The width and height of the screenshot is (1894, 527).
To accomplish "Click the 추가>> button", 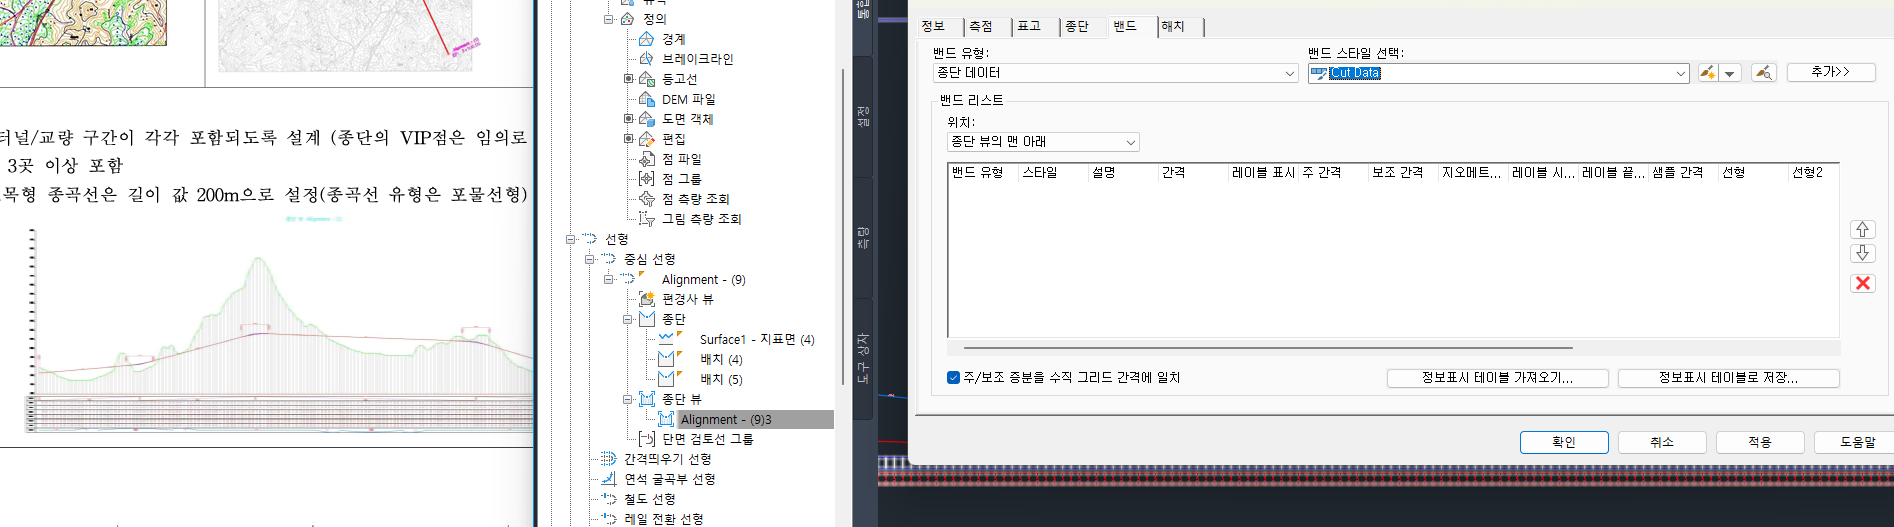I will pos(1830,72).
